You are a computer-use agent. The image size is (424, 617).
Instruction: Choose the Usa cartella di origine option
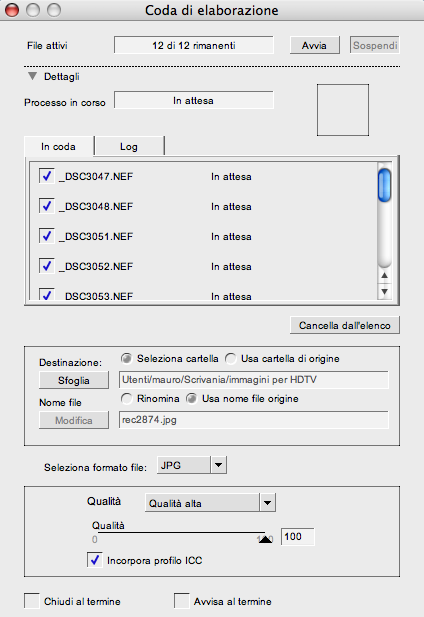coord(230,358)
